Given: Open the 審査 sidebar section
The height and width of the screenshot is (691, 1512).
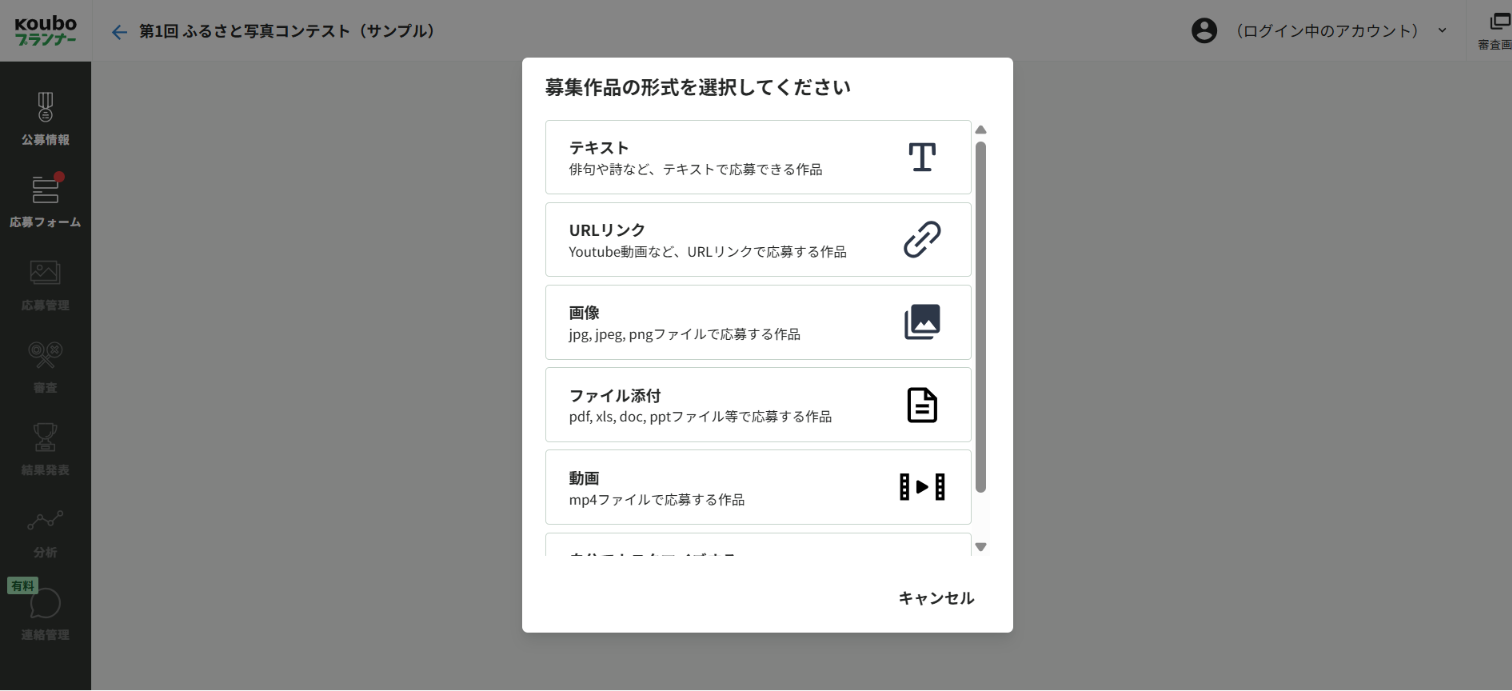Looking at the screenshot, I should 45,366.
